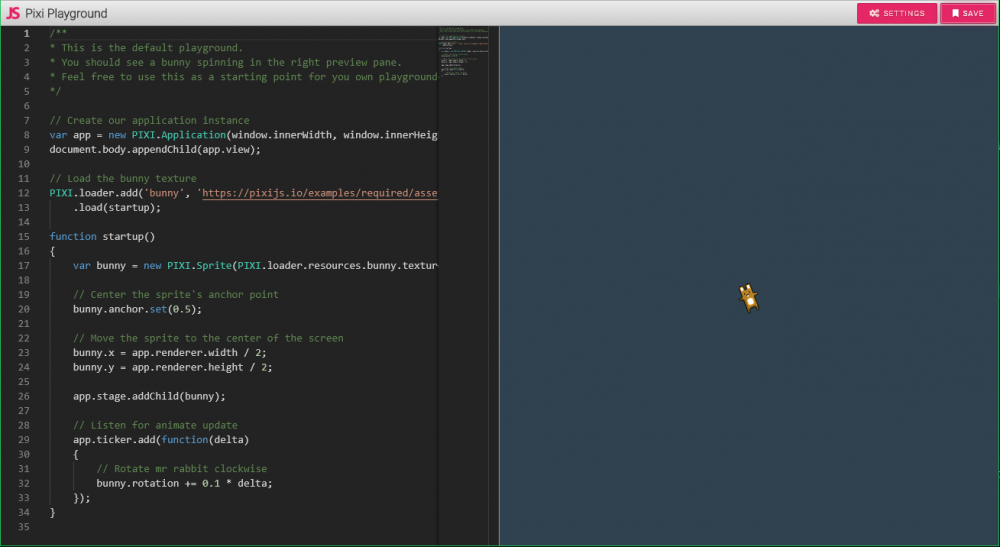
Task: Click the gear icon inside Settings button
Action: pyautogui.click(x=874, y=13)
